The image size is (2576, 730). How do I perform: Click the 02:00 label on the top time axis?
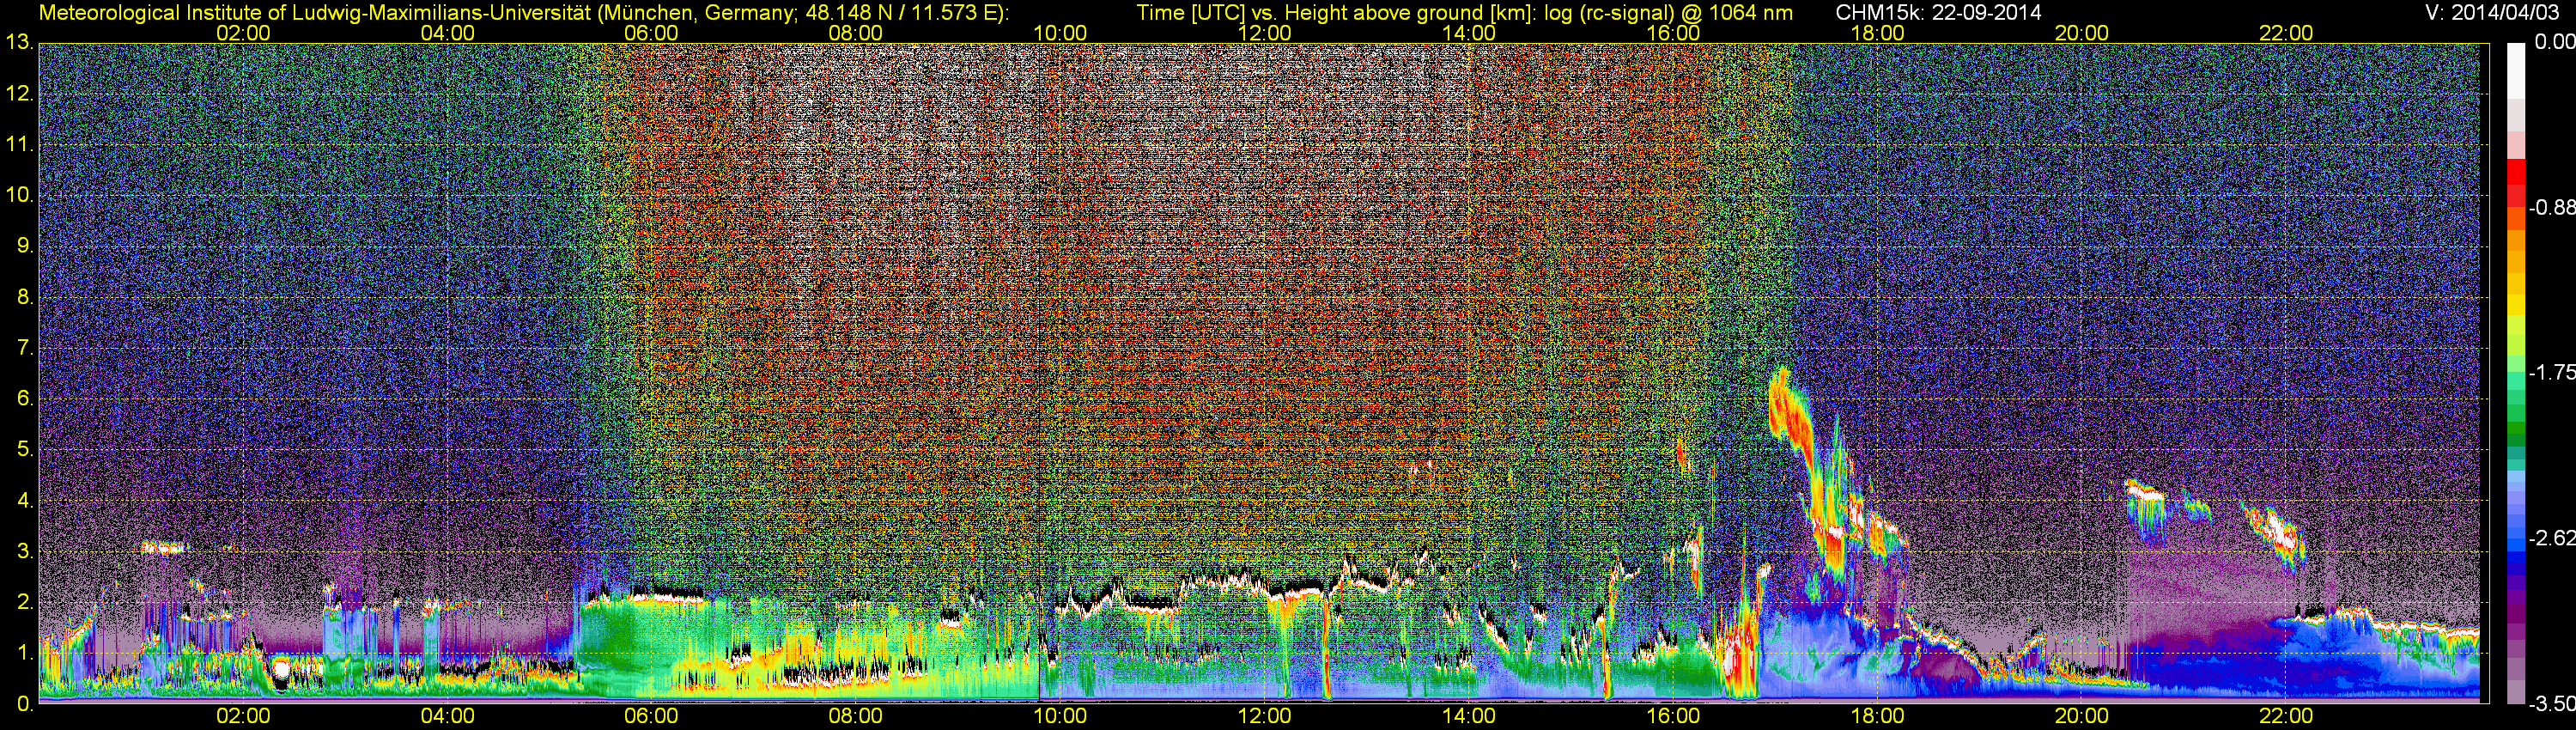(x=243, y=33)
